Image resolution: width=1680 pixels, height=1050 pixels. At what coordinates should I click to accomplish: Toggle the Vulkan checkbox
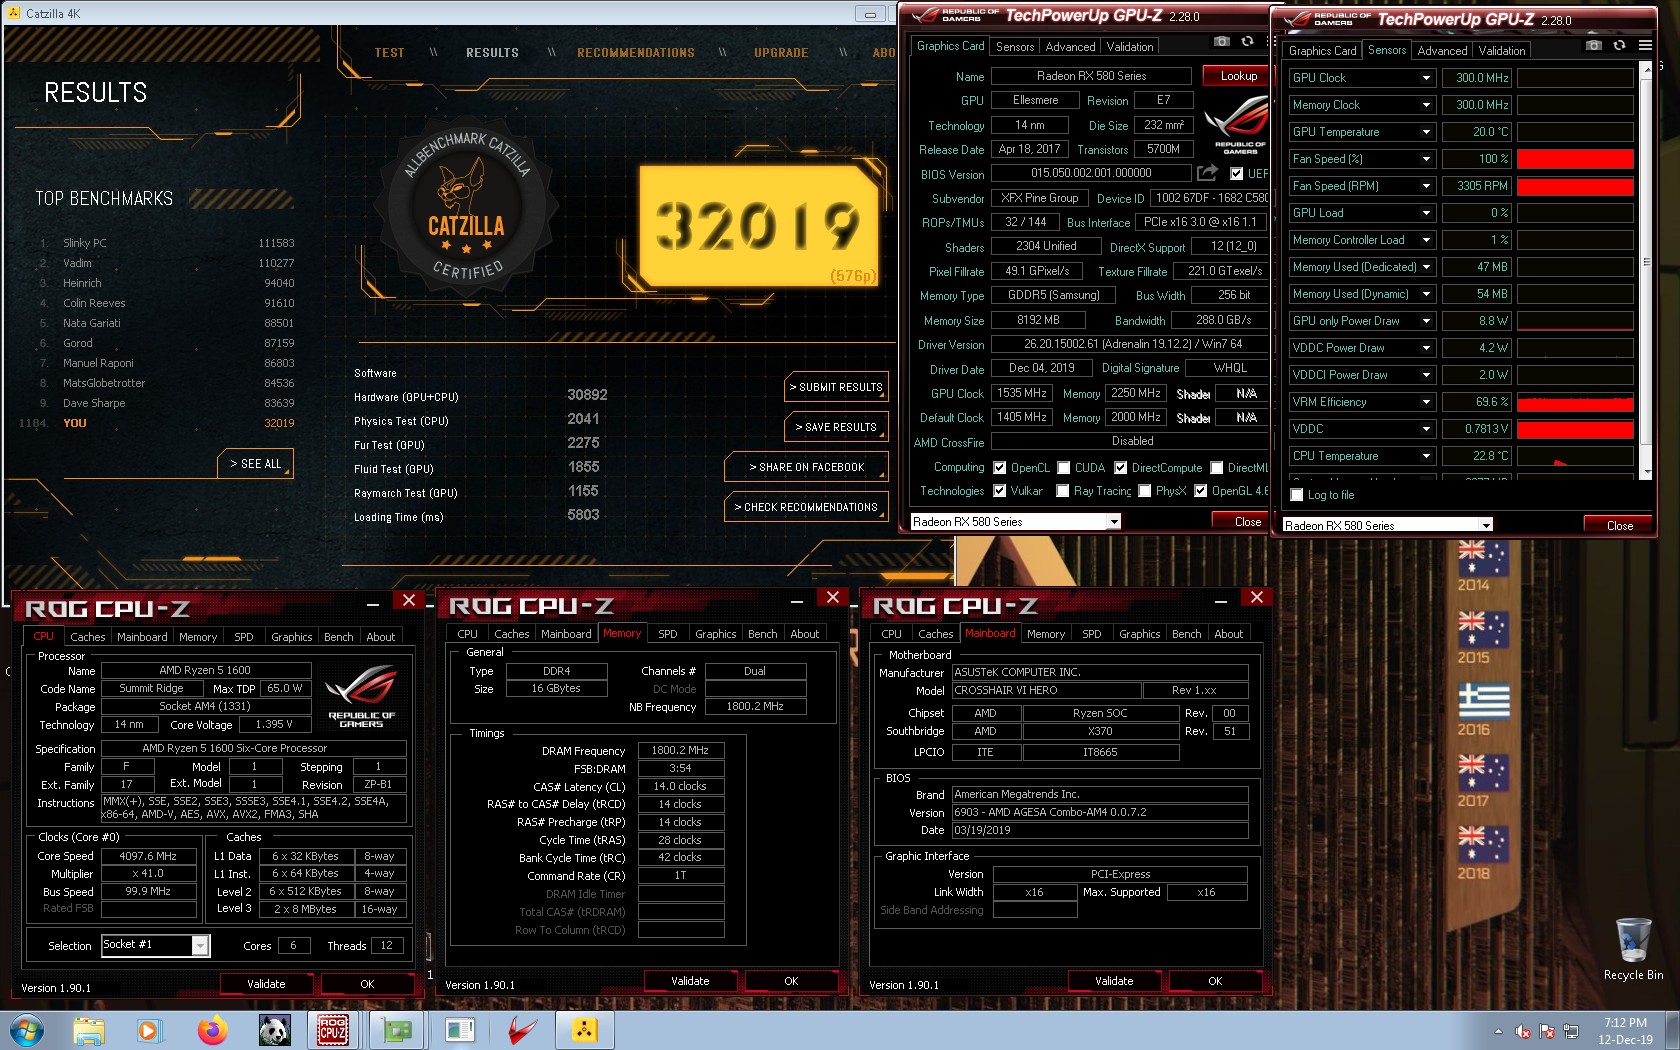(999, 491)
